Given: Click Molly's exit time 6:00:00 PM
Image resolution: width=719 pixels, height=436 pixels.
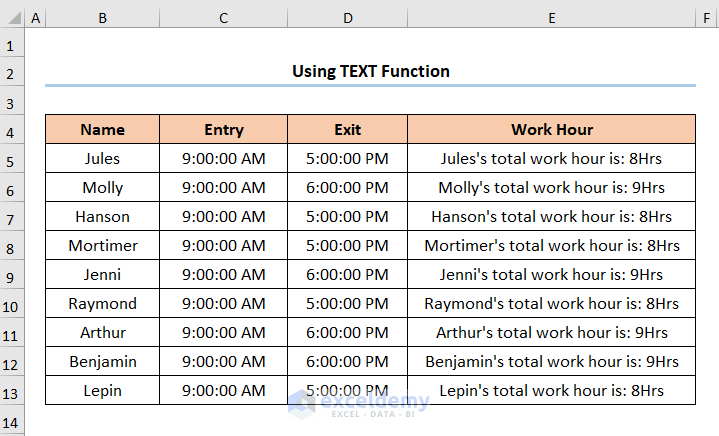Looking at the screenshot, I should pos(348,187).
